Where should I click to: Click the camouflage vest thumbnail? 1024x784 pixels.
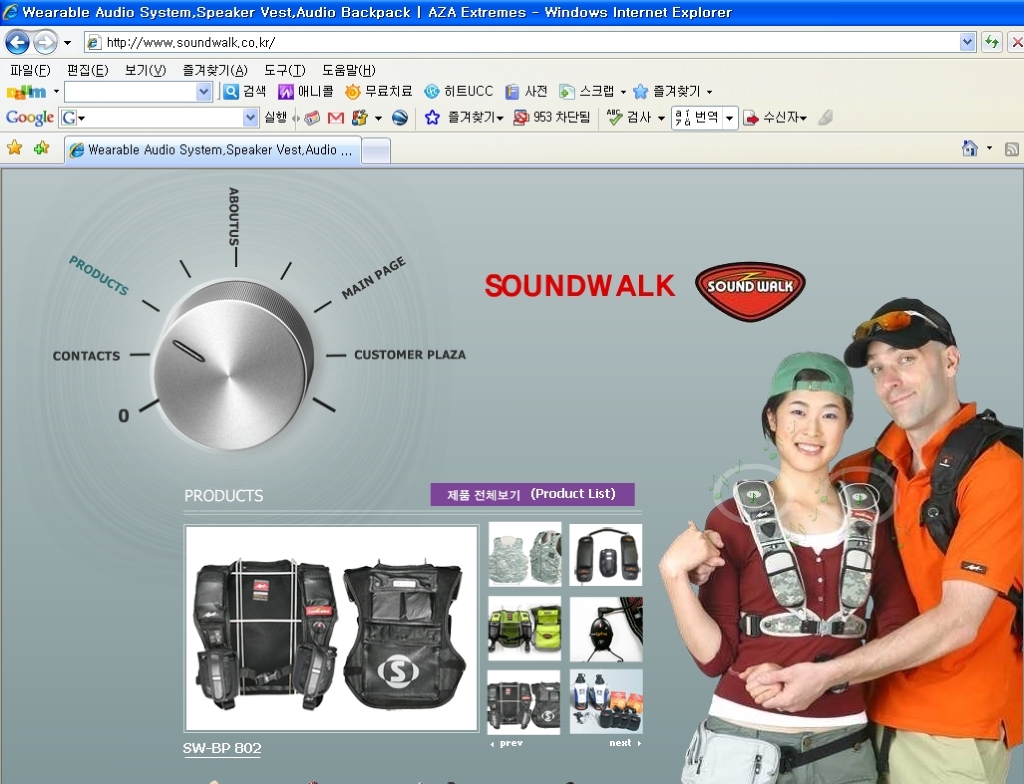click(x=524, y=554)
